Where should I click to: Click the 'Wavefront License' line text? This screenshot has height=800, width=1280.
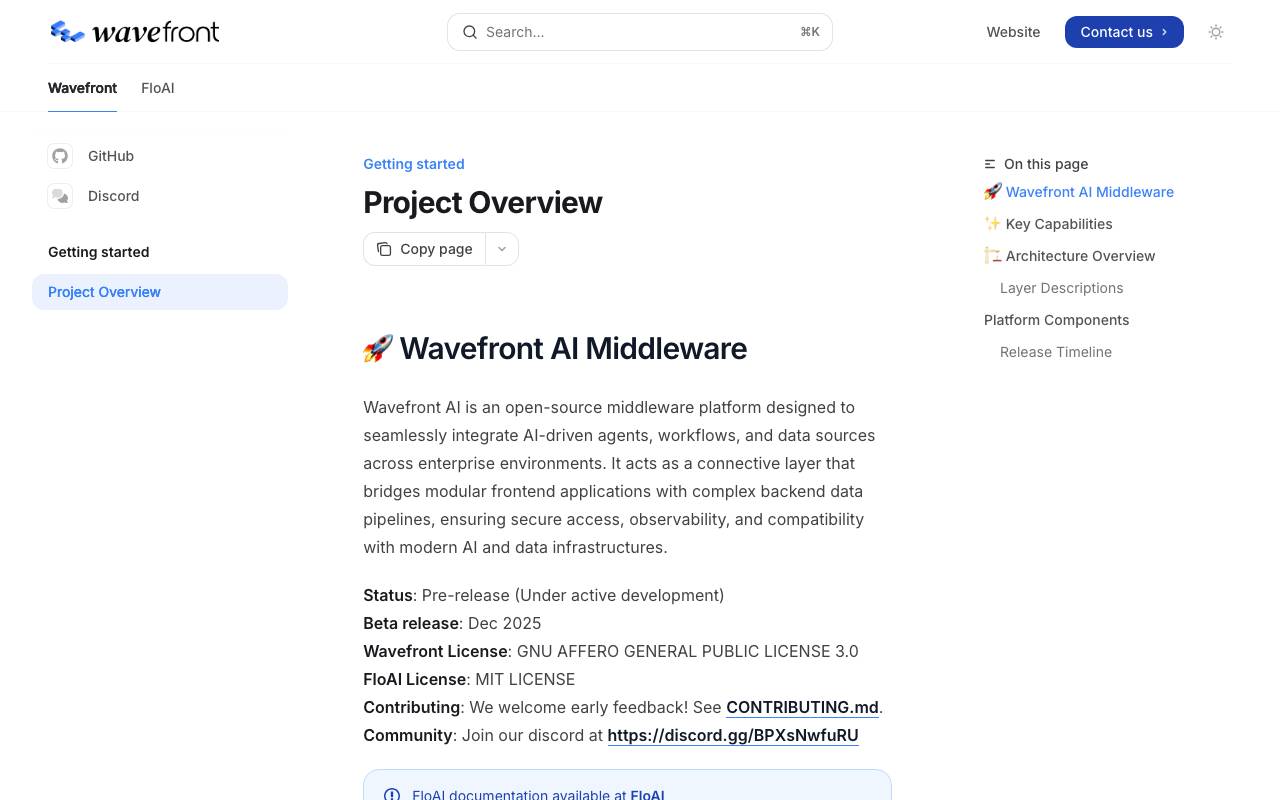point(611,651)
